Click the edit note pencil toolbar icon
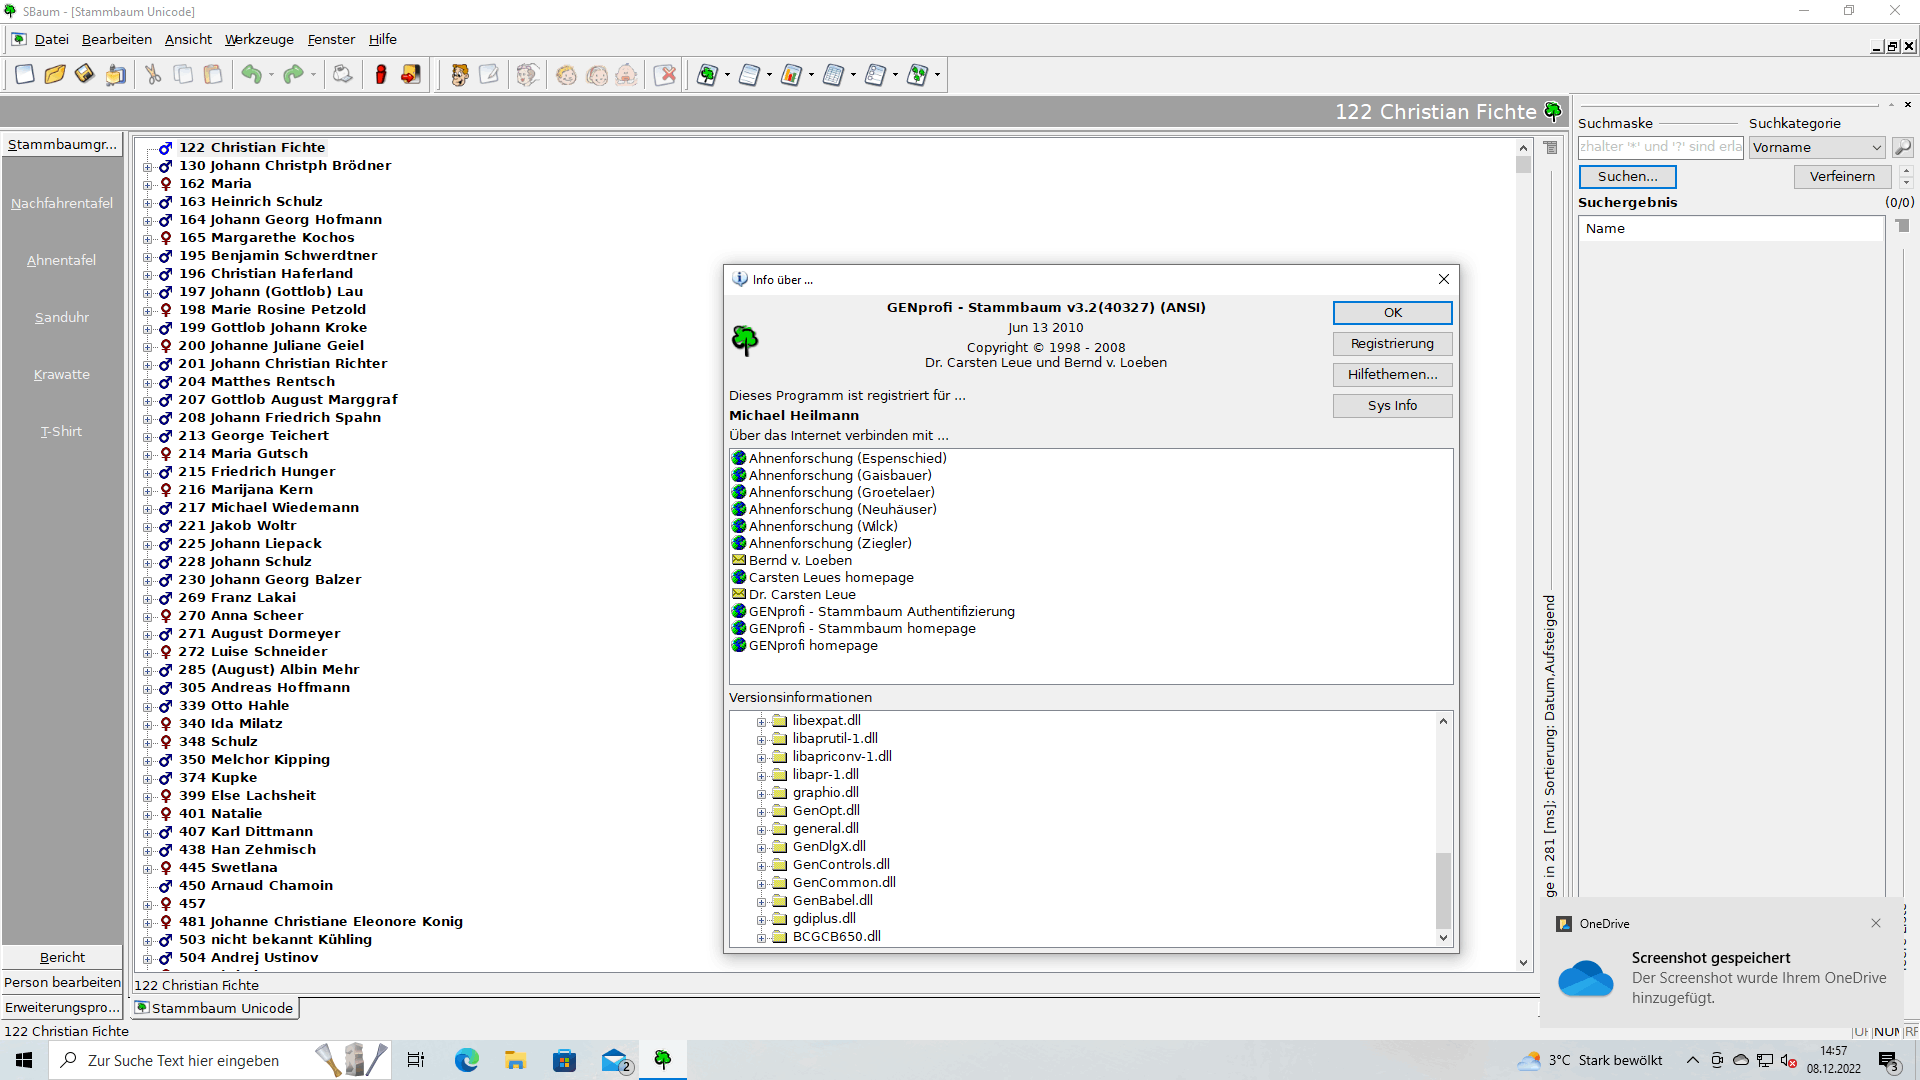Image resolution: width=1920 pixels, height=1080 pixels. [x=489, y=74]
